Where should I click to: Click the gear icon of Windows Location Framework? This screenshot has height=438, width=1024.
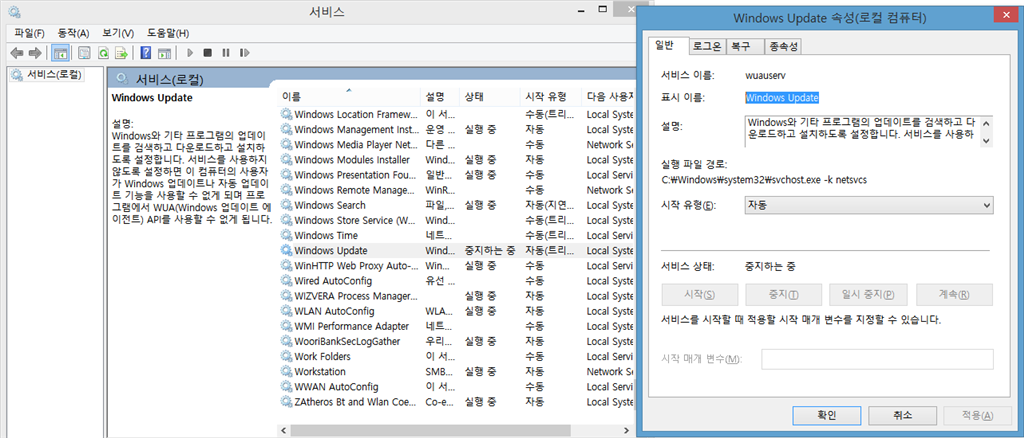[287, 114]
